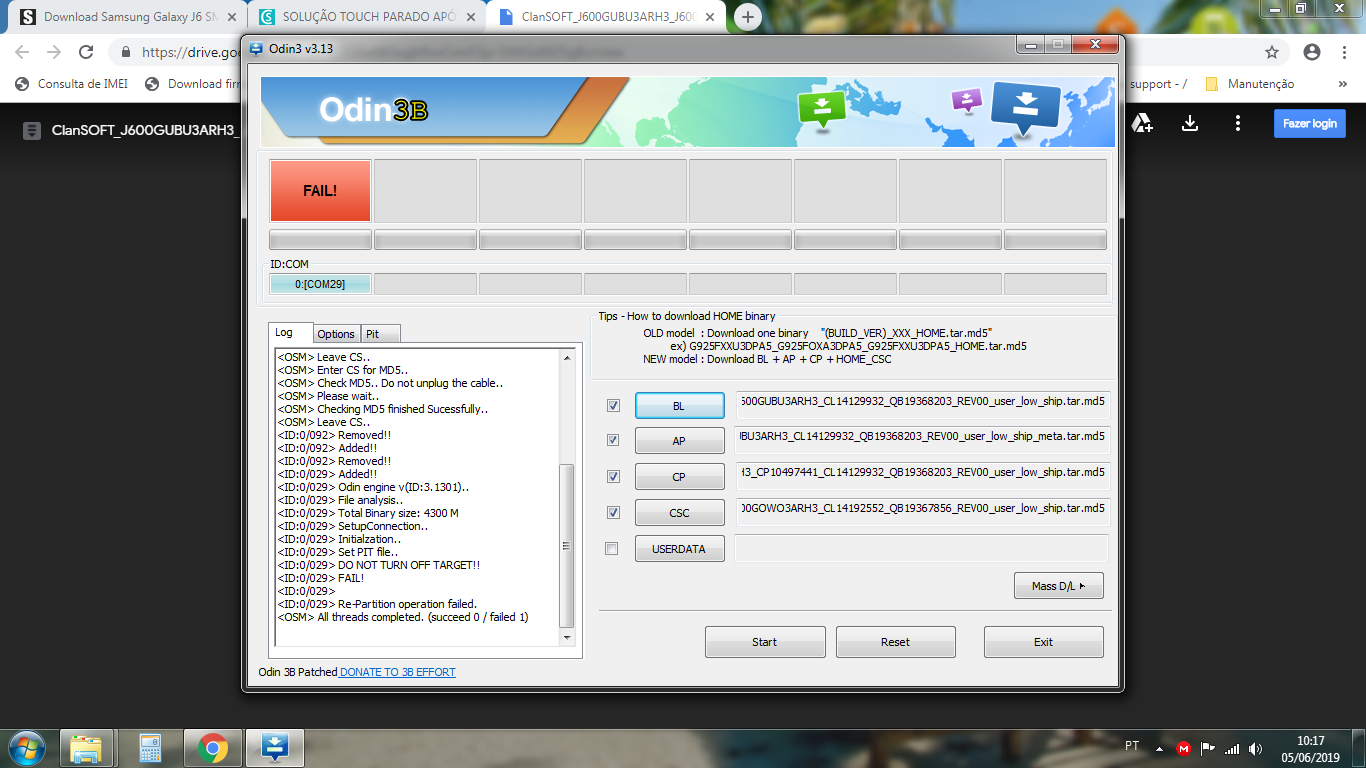Uncheck the AP file checkbox
This screenshot has width=1366, height=768.
(613, 440)
